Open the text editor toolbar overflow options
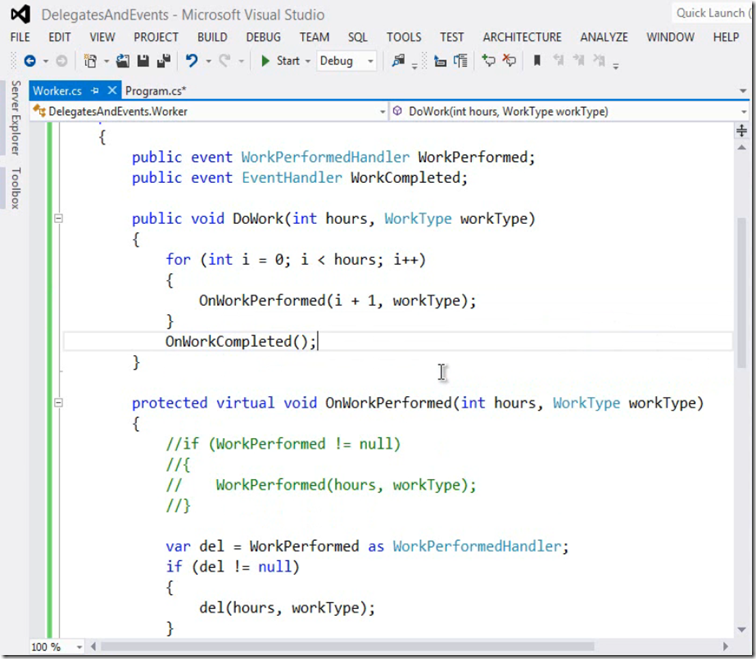This screenshot has width=756, height=659. point(616,65)
